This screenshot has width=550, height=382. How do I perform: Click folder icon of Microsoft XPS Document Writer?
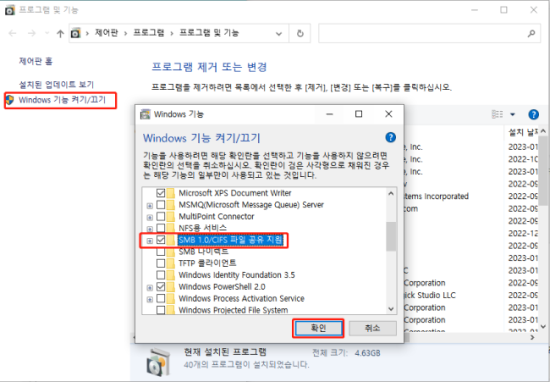(x=170, y=193)
